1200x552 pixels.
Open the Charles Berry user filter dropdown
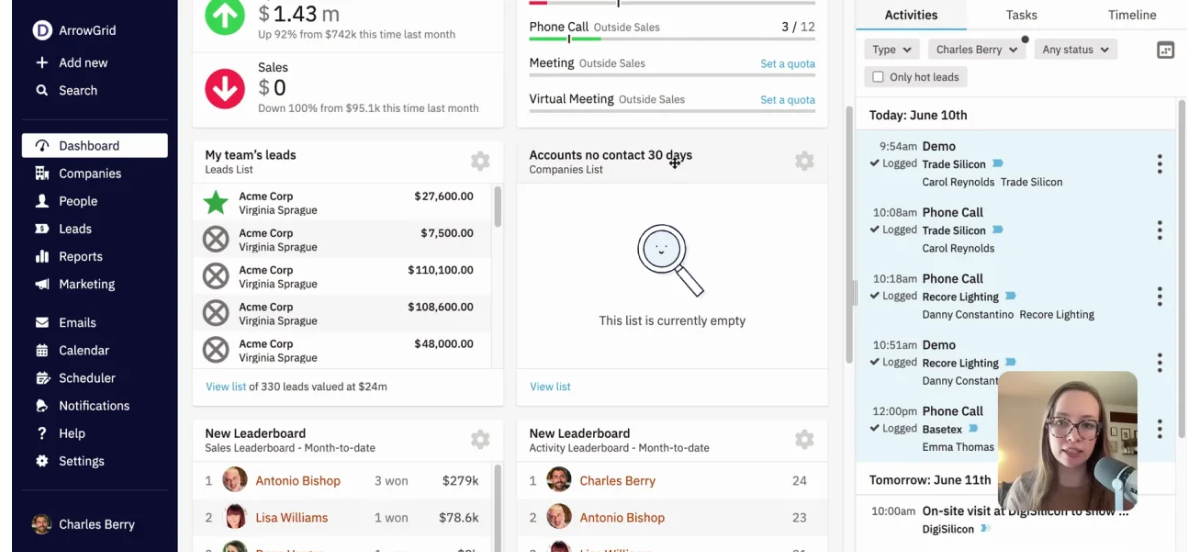click(977, 49)
